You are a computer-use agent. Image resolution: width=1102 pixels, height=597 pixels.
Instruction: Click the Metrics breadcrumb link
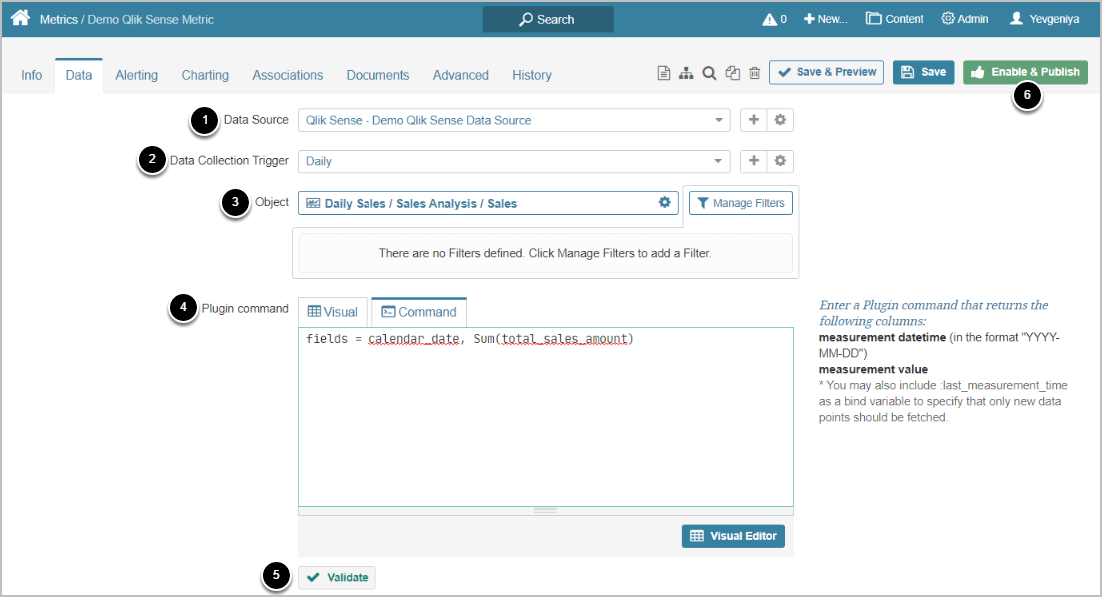pos(58,20)
